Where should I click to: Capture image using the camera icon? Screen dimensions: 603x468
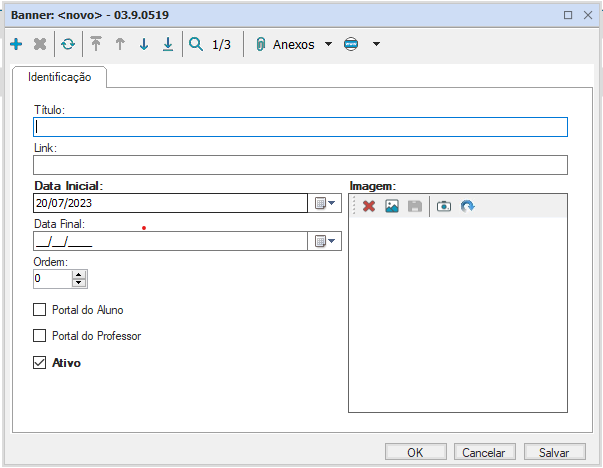pos(444,206)
